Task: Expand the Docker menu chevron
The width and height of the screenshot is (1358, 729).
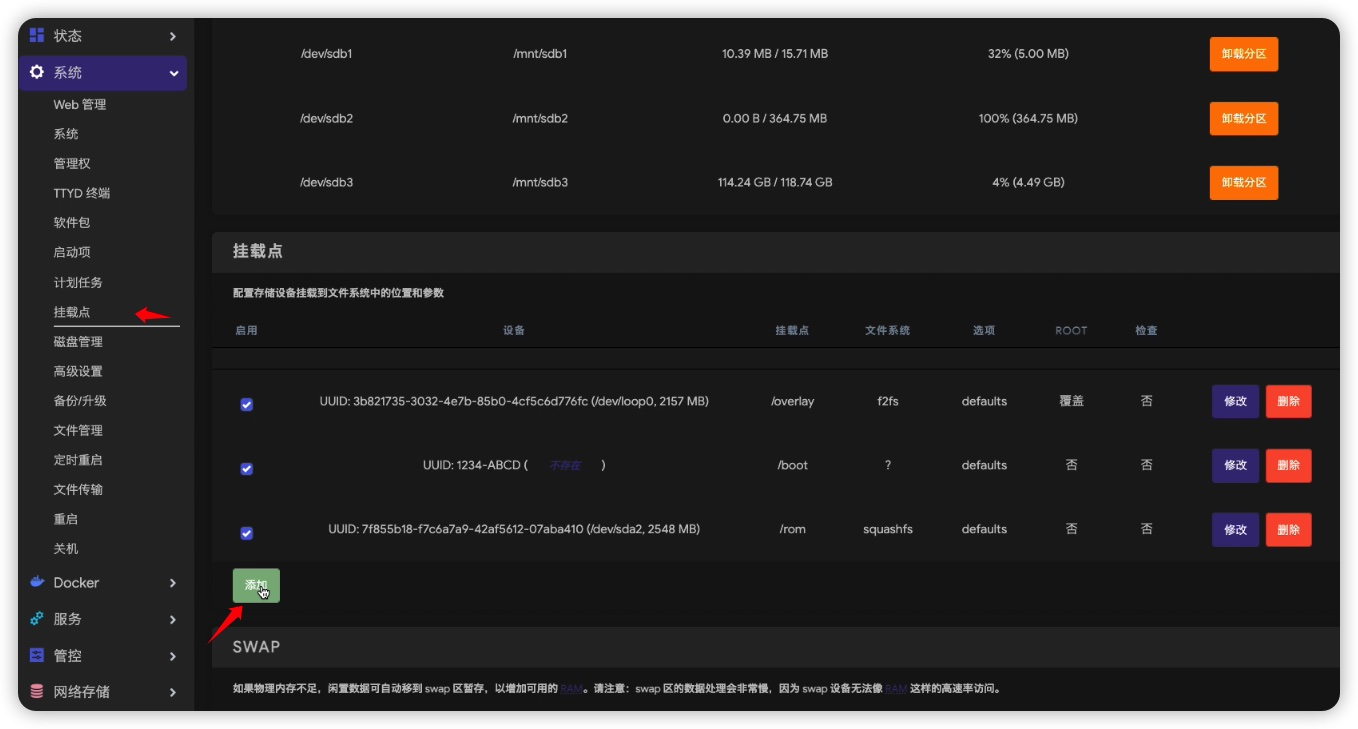Action: [x=172, y=583]
